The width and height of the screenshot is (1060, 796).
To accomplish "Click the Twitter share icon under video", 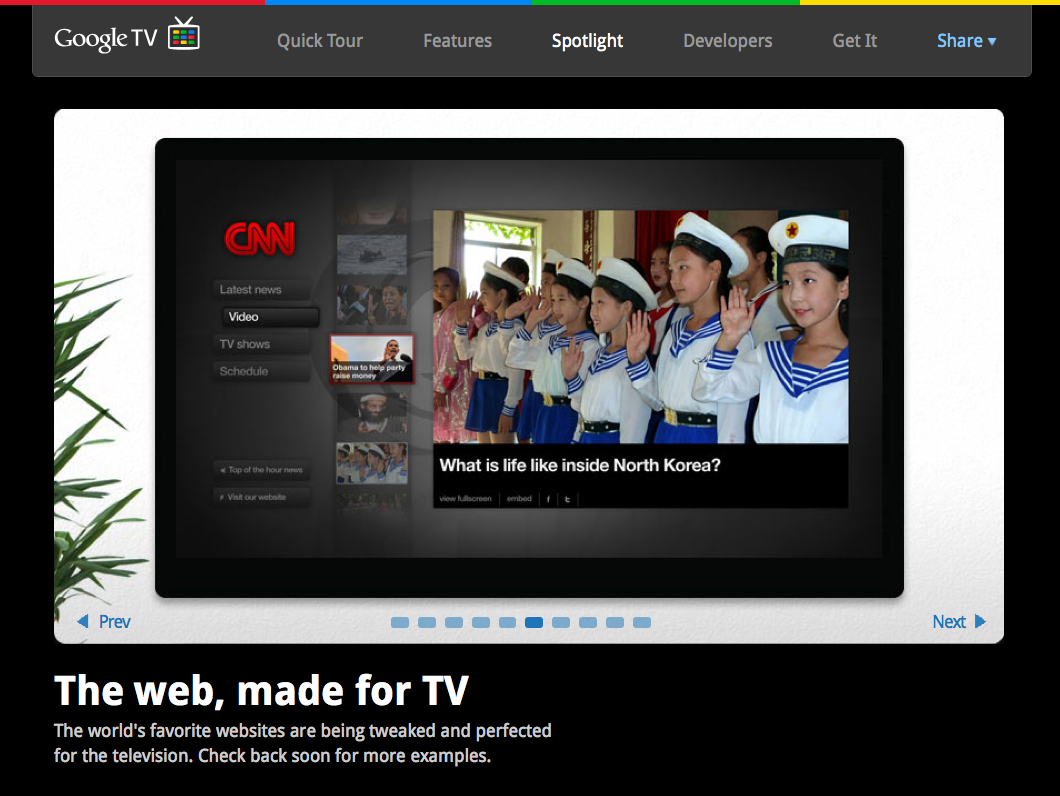I will tap(567, 498).
